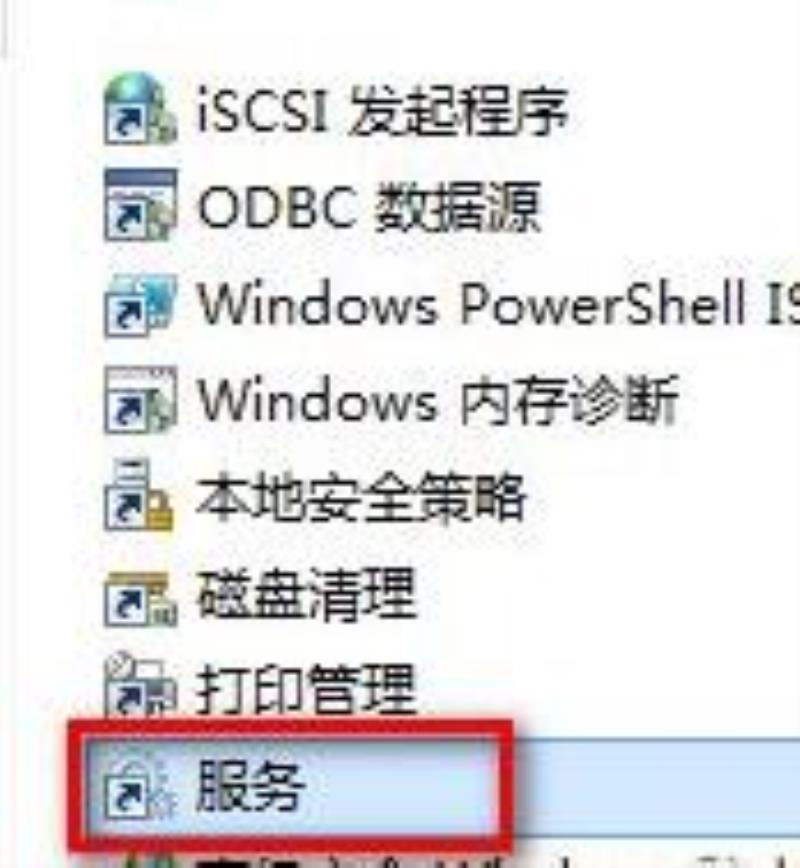Select the ODBC 数据源 text label
Viewport: 800px width, 868px height.
pyautogui.click(x=369, y=208)
